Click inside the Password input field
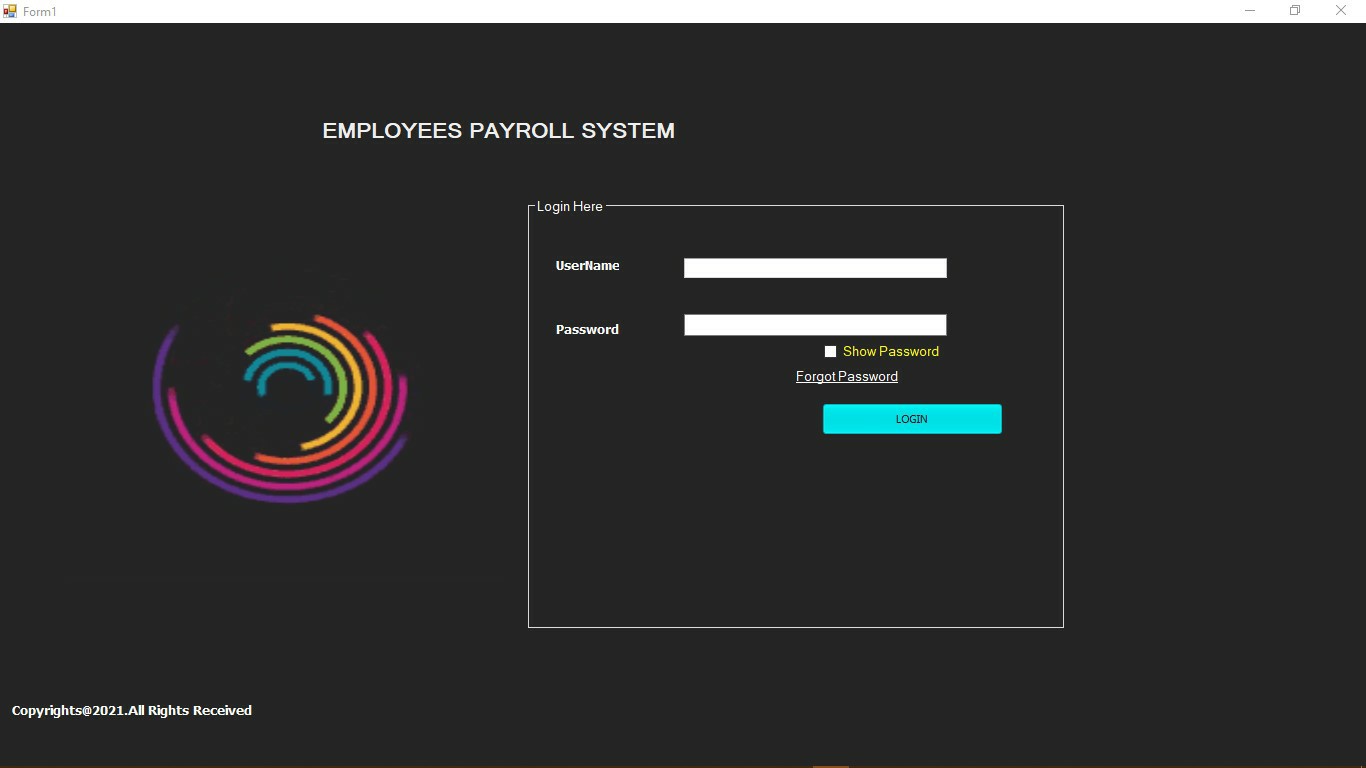 click(x=814, y=324)
